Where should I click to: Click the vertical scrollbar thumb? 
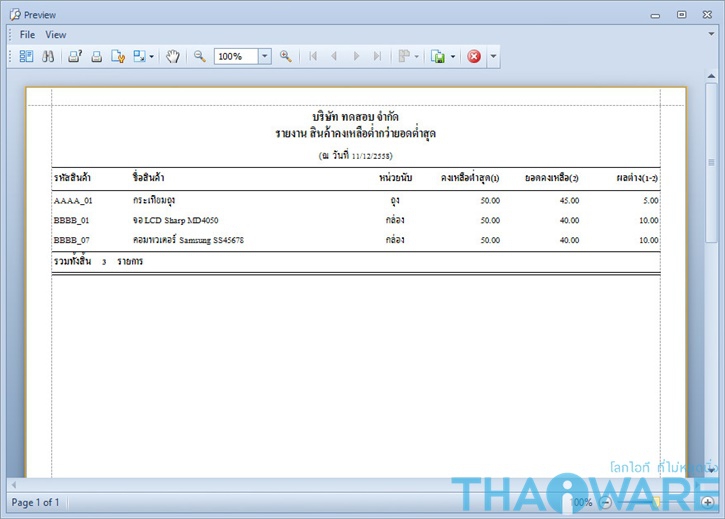(712, 162)
